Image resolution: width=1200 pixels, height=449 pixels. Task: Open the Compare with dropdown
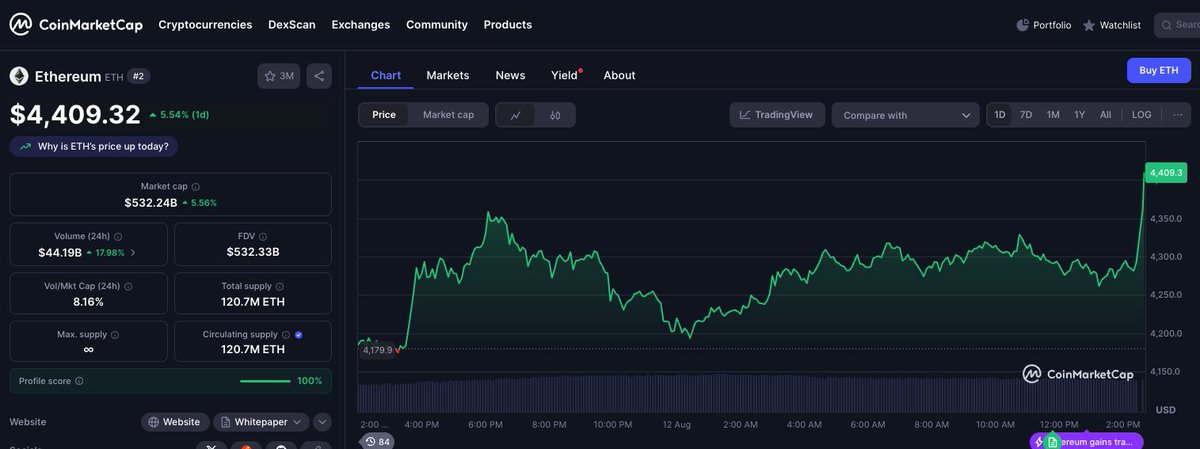(x=905, y=115)
